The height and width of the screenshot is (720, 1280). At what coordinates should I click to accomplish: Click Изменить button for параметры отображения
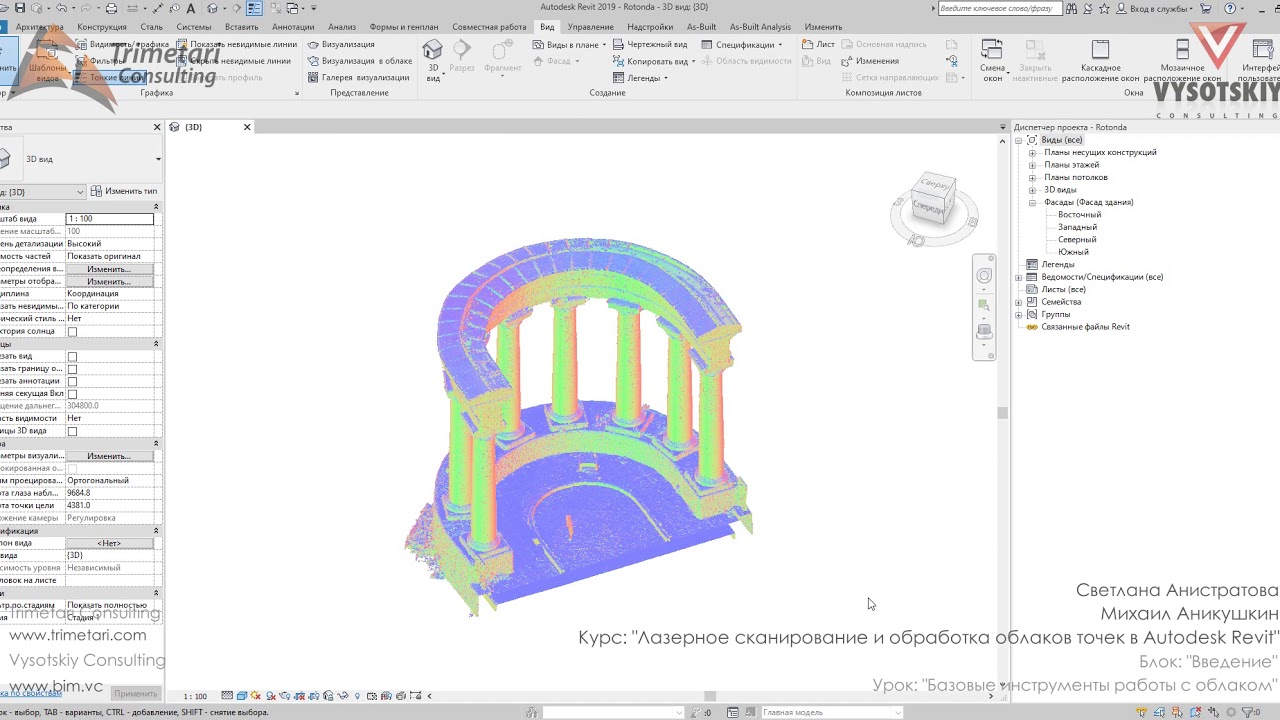click(x=110, y=281)
